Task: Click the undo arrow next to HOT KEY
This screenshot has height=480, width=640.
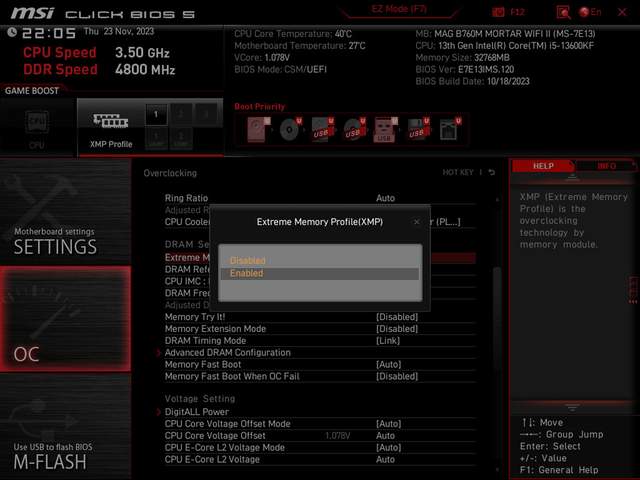Action: [x=492, y=172]
